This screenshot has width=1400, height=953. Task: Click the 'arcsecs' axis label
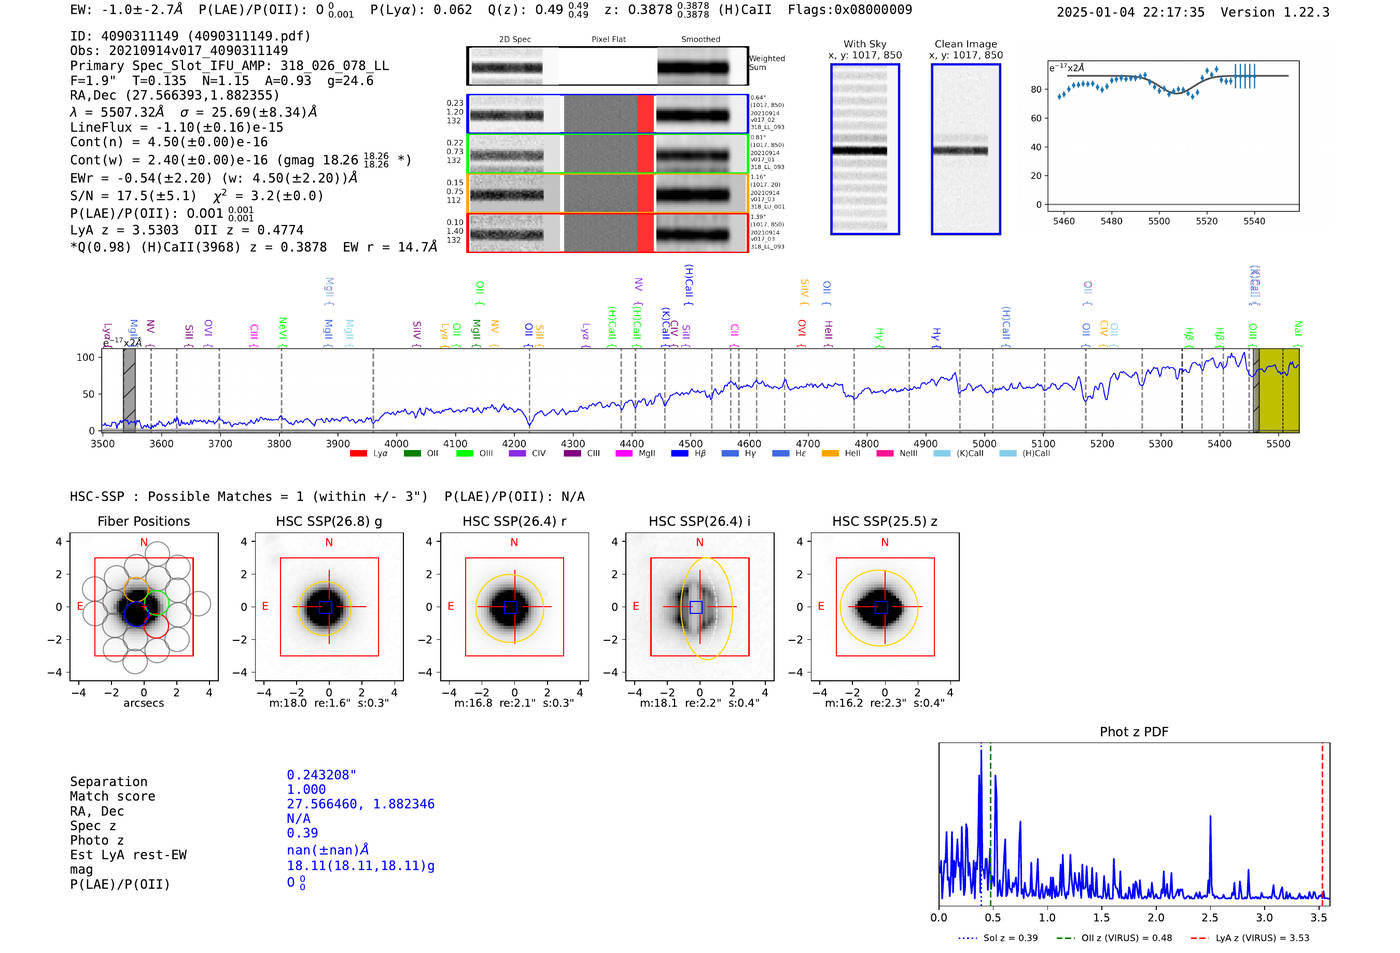pyautogui.click(x=144, y=703)
